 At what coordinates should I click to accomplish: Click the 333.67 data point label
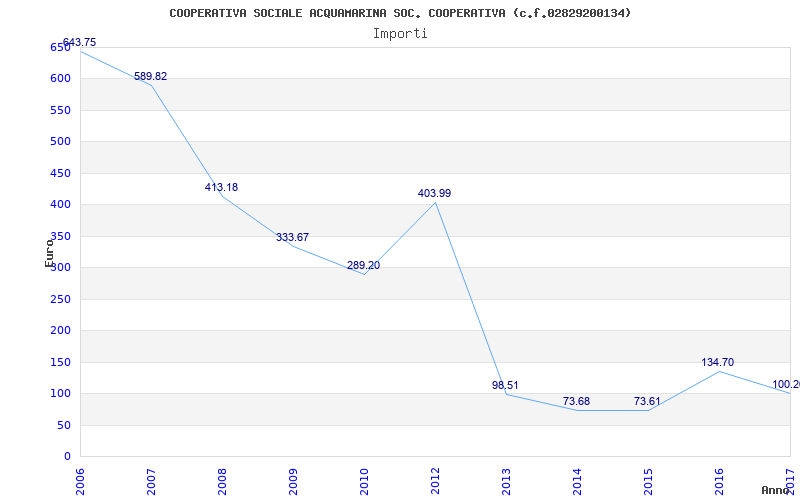292,237
